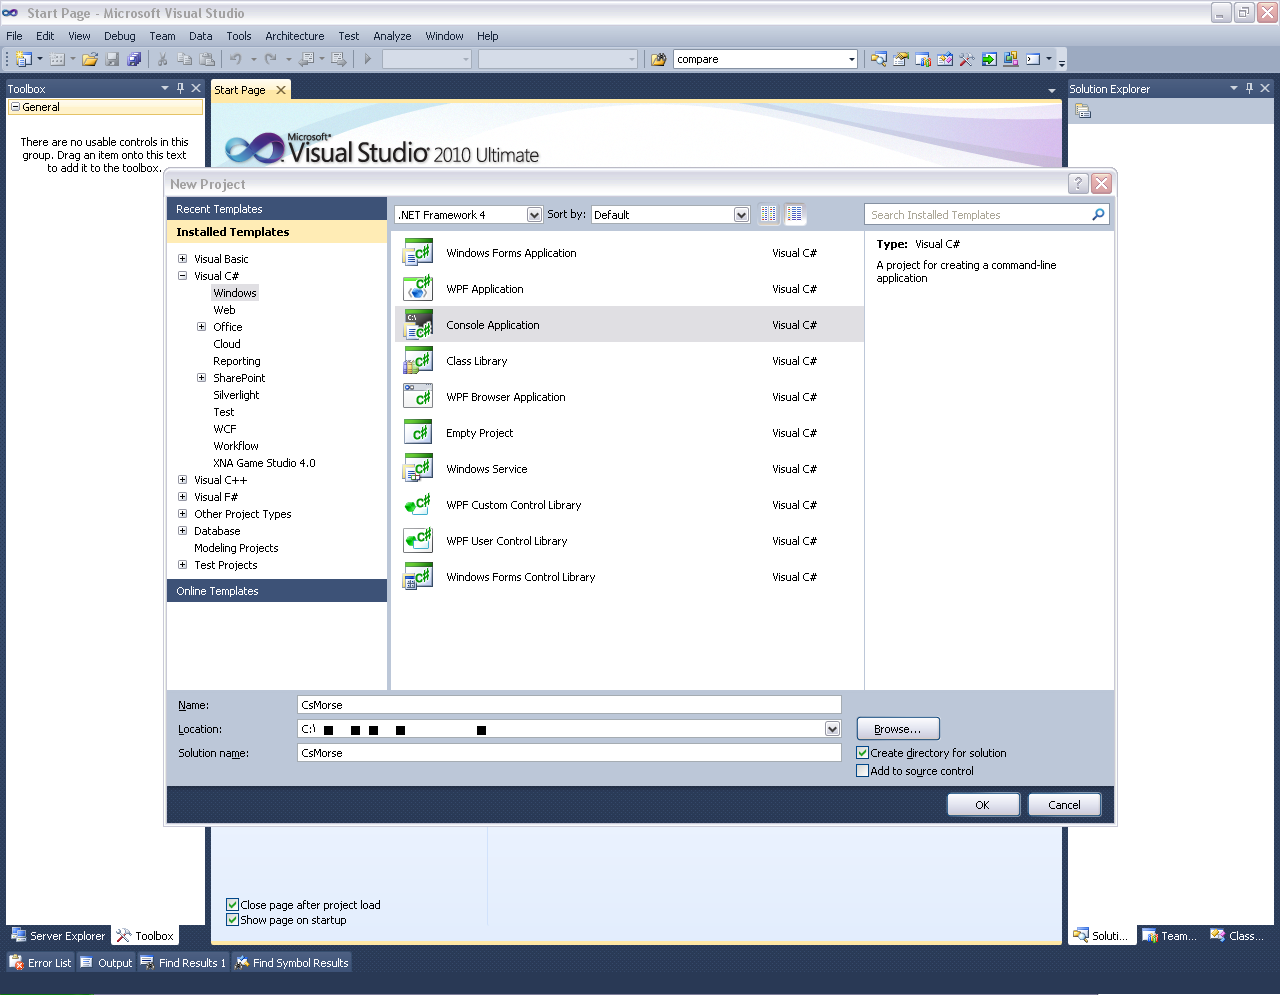Image resolution: width=1280 pixels, height=995 pixels.
Task: Select the Recent Templates section
Action: click(x=277, y=209)
